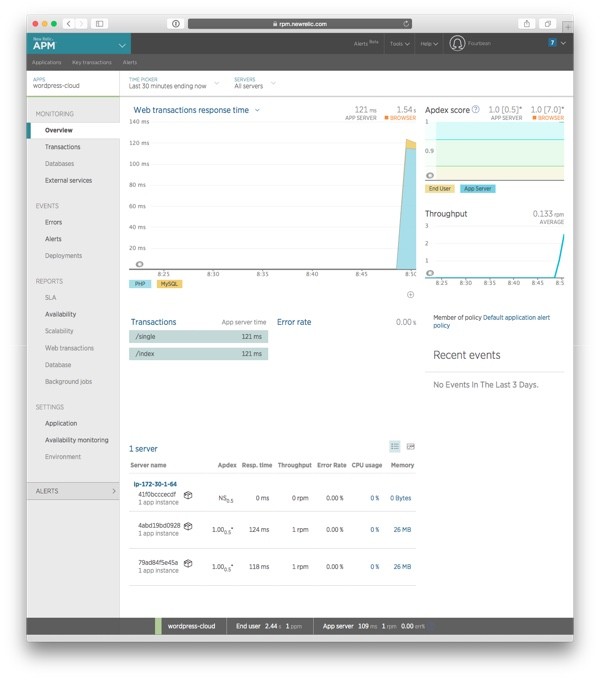Click the Transactions section heading link
Viewport: 600px width, 683px height.
153,322
